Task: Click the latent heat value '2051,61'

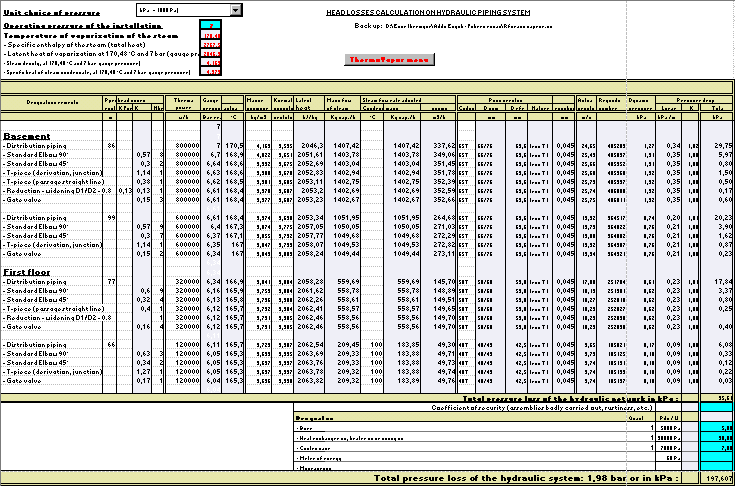Action: pyautogui.click(x=310, y=155)
